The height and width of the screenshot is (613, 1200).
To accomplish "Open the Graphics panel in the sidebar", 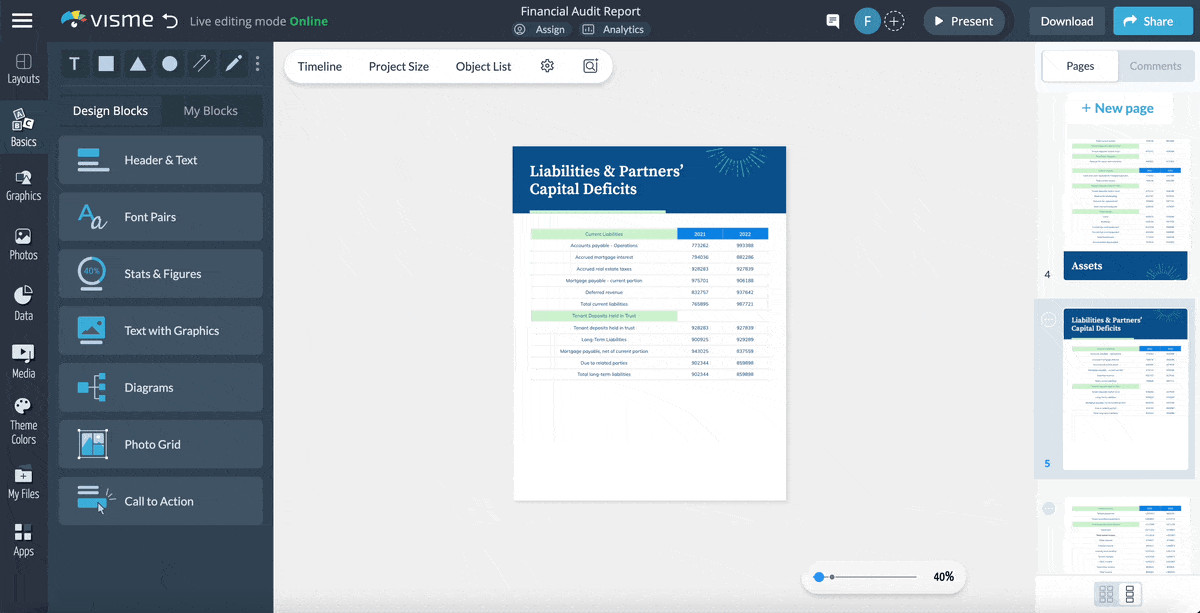I will pos(23,183).
